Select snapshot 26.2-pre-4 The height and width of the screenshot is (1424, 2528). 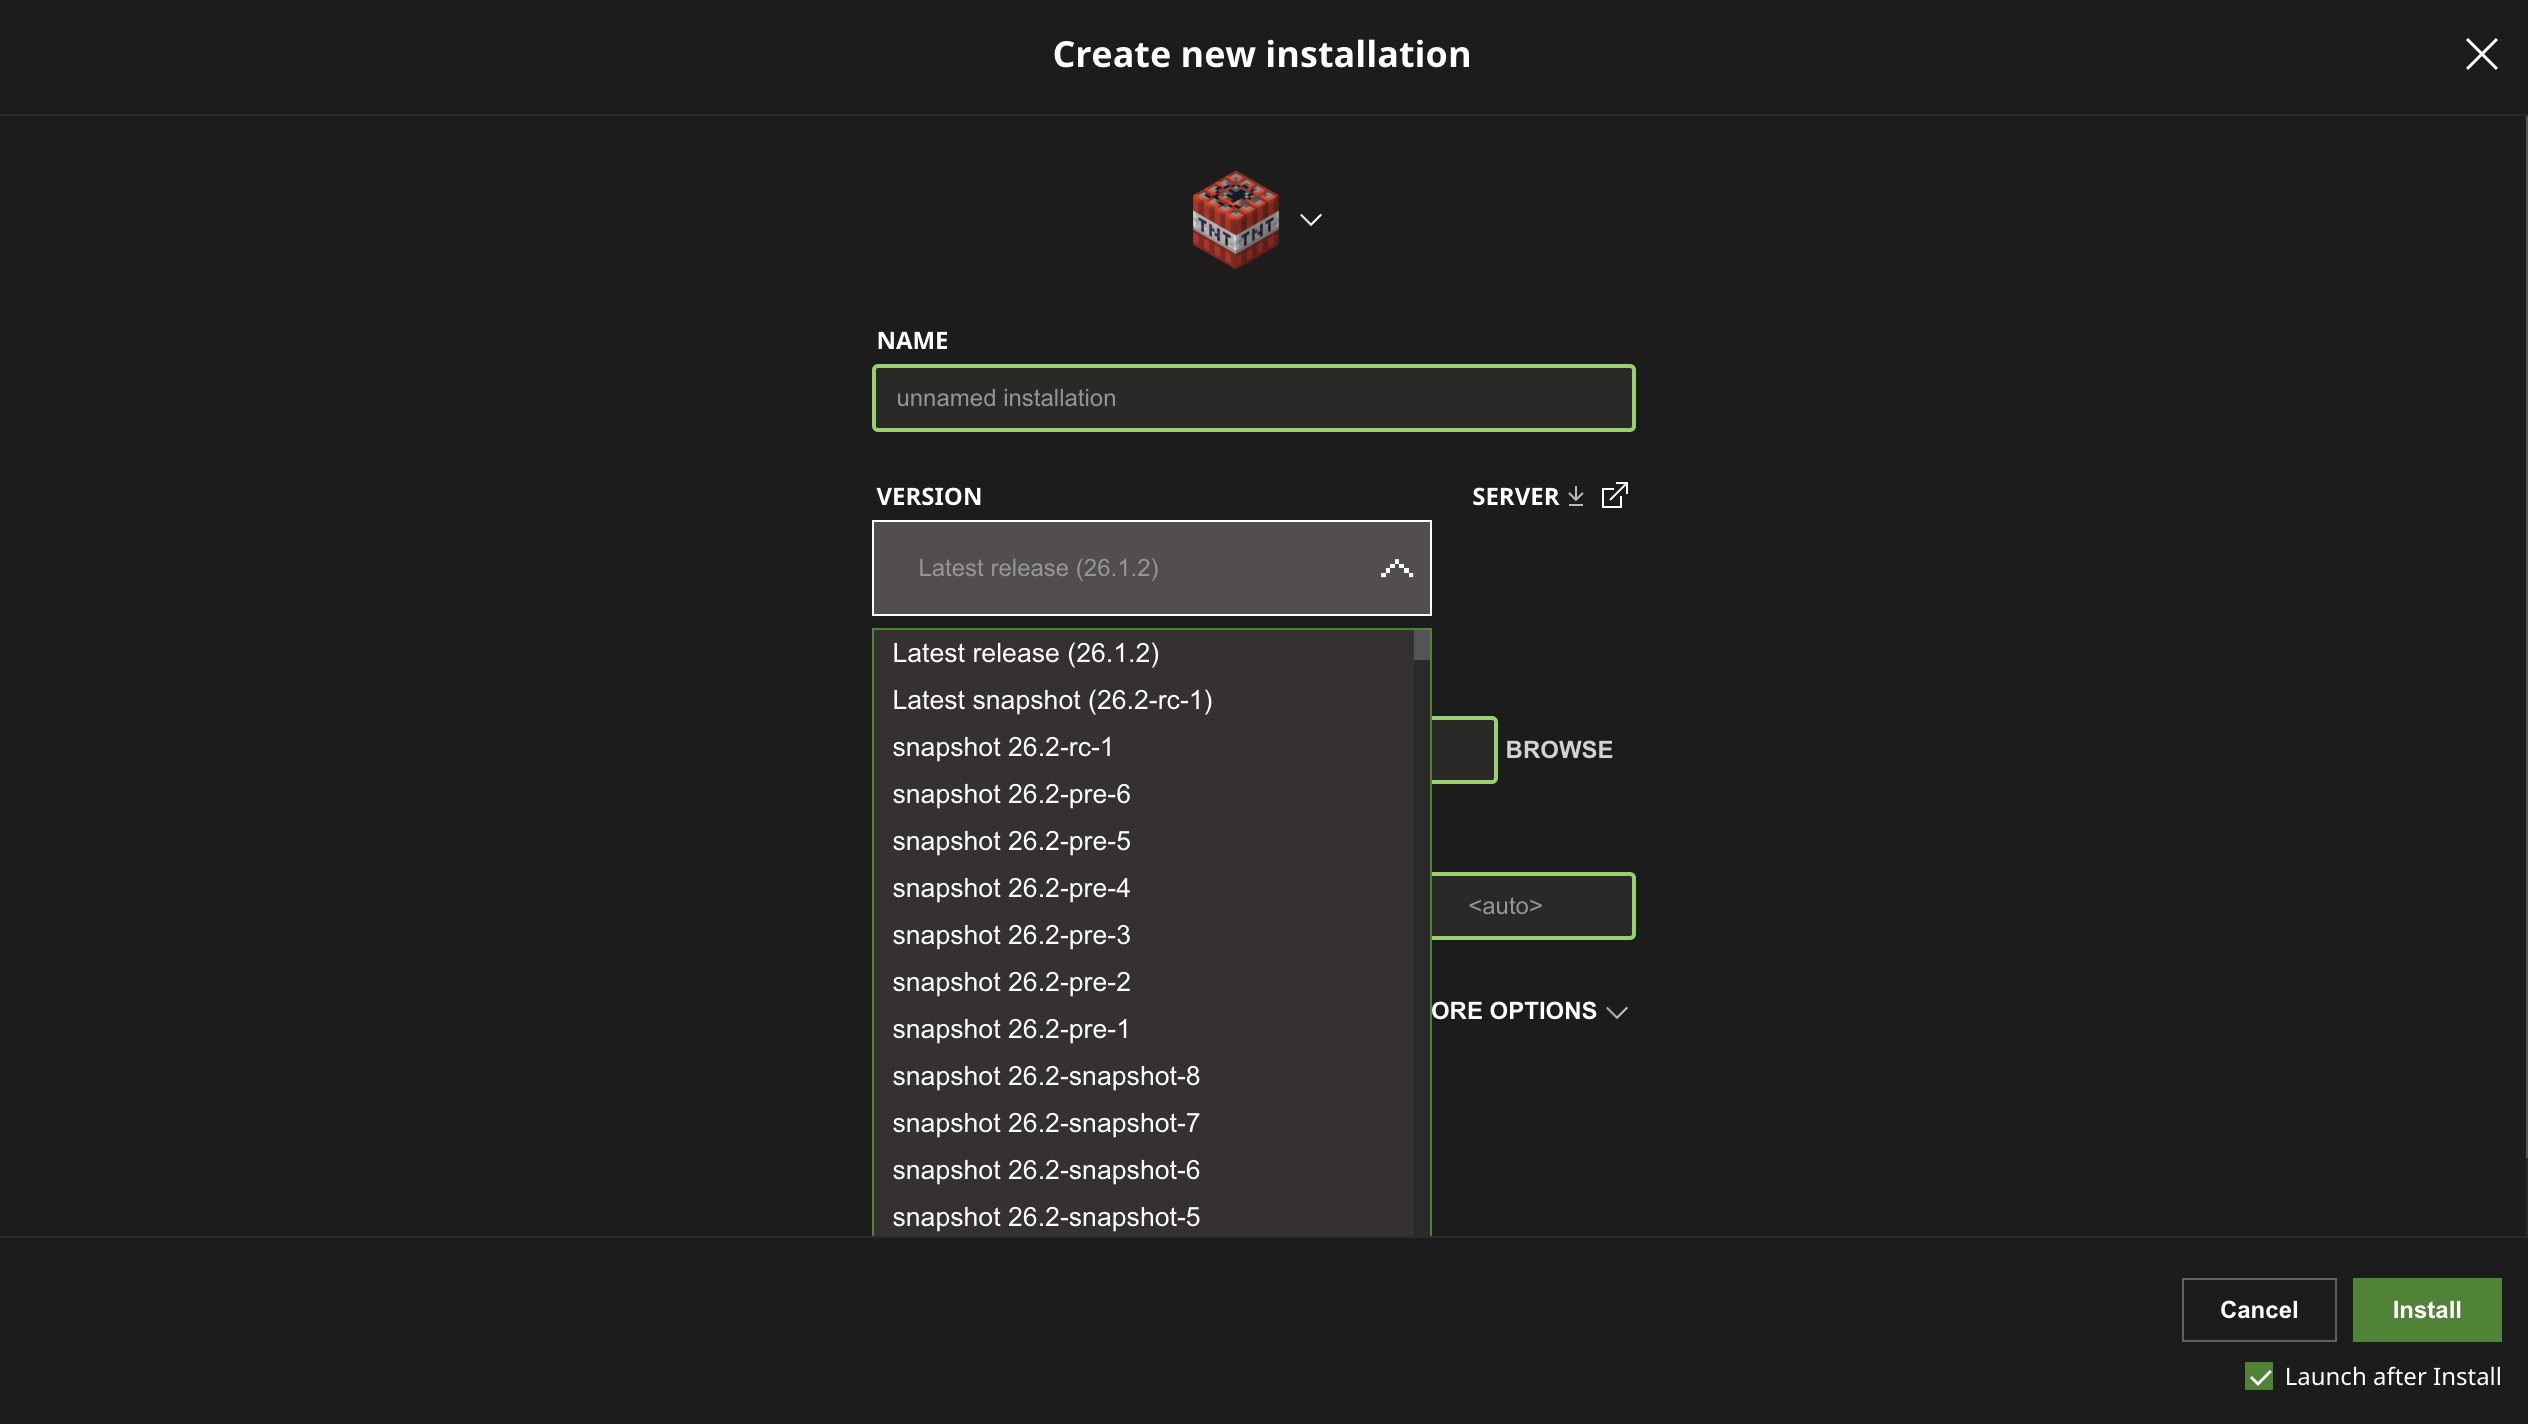(x=1144, y=888)
